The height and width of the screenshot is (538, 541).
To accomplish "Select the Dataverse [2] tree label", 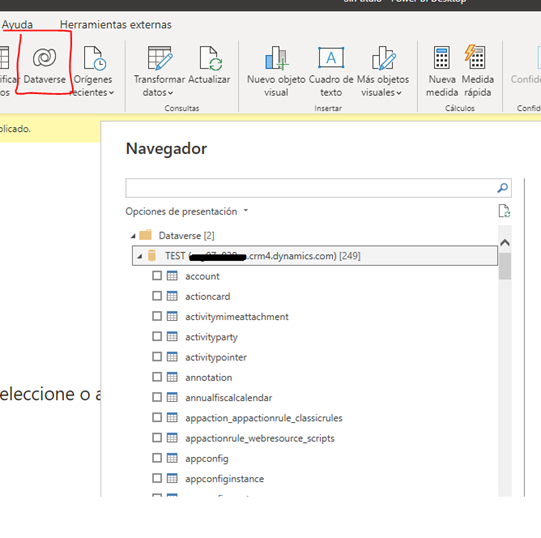I will [186, 236].
